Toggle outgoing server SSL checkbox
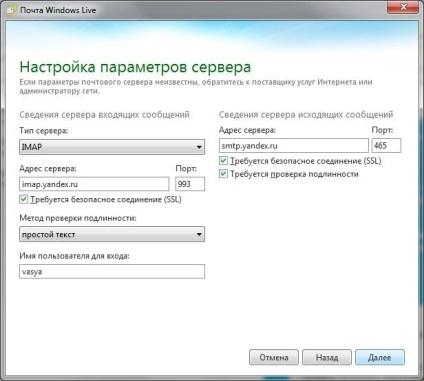Viewport: 424px width, 381px height. 223,161
